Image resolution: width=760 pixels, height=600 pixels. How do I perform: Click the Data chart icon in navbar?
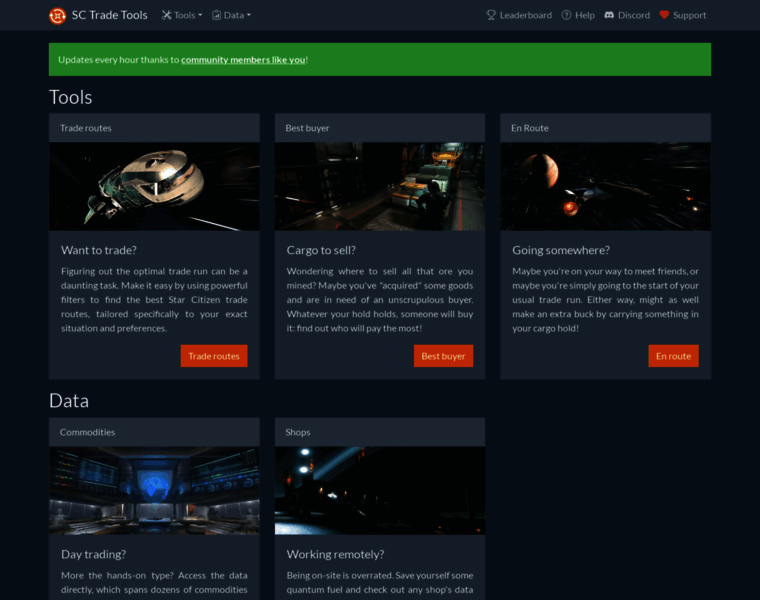[216, 15]
